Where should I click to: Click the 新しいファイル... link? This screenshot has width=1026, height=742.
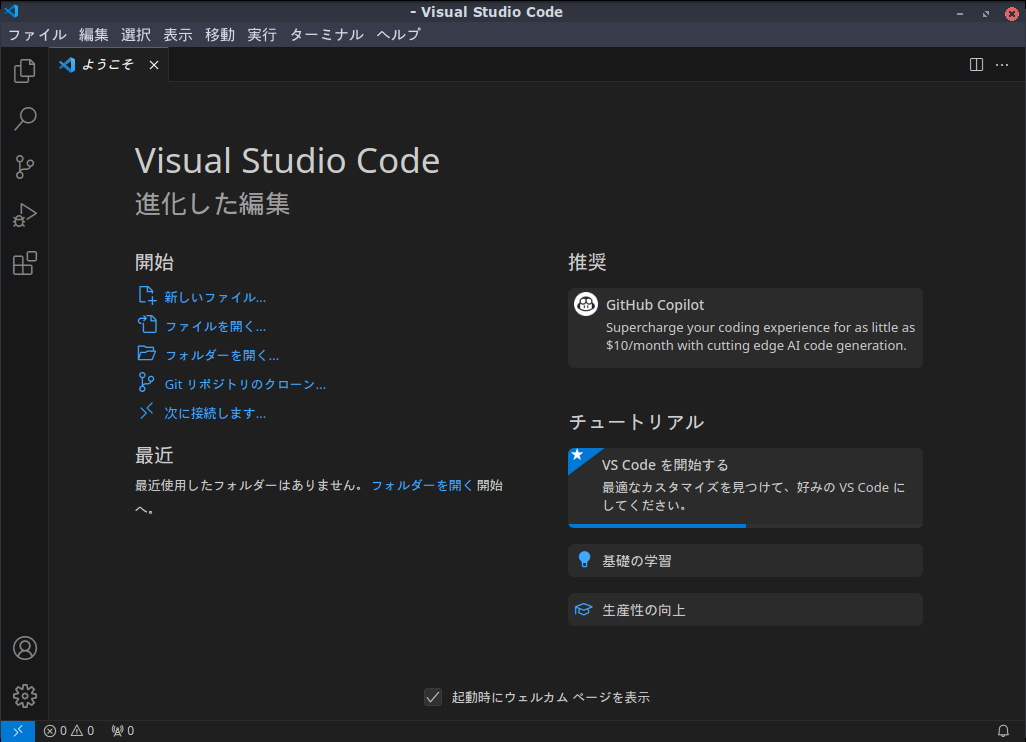coord(215,297)
